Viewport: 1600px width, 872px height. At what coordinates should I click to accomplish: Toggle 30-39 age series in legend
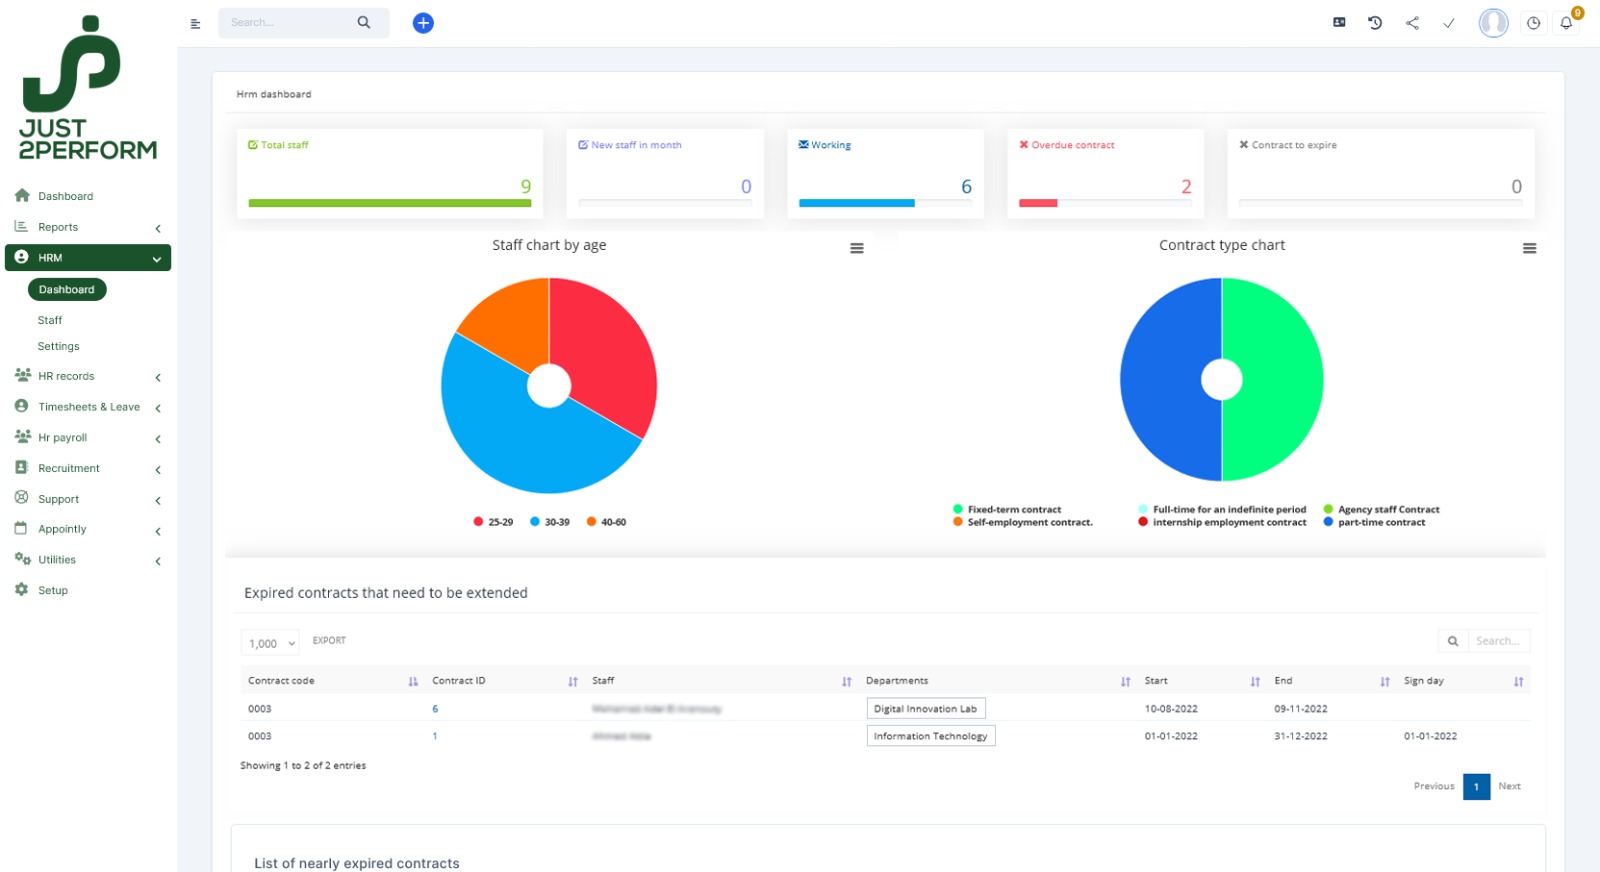(550, 522)
